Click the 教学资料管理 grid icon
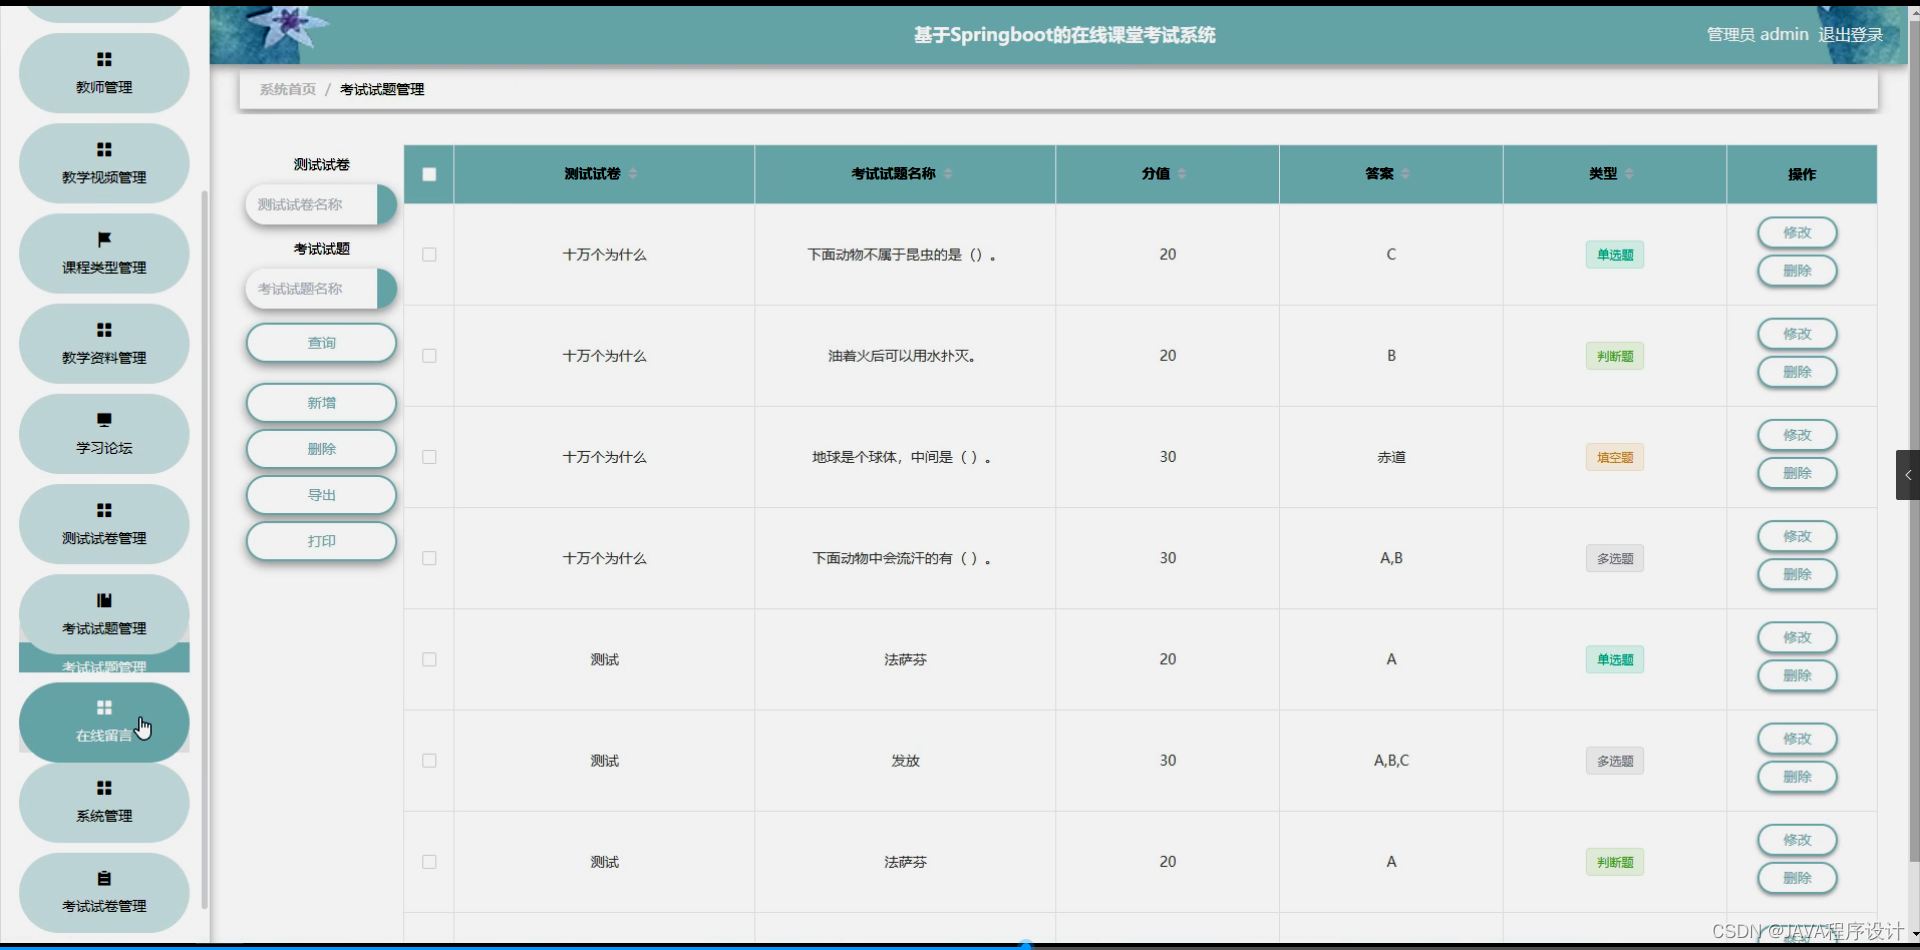Screen dimensions: 1920x950 [103, 329]
